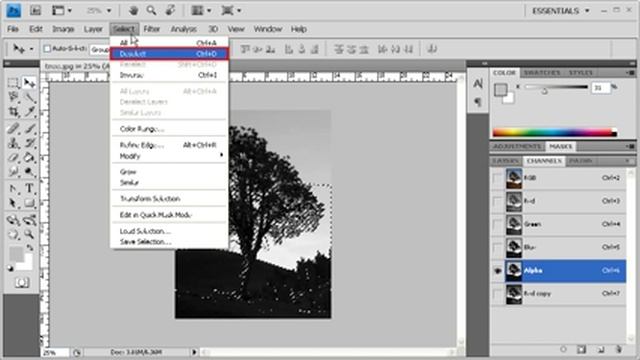Choose Save Selection menu item

(169, 242)
